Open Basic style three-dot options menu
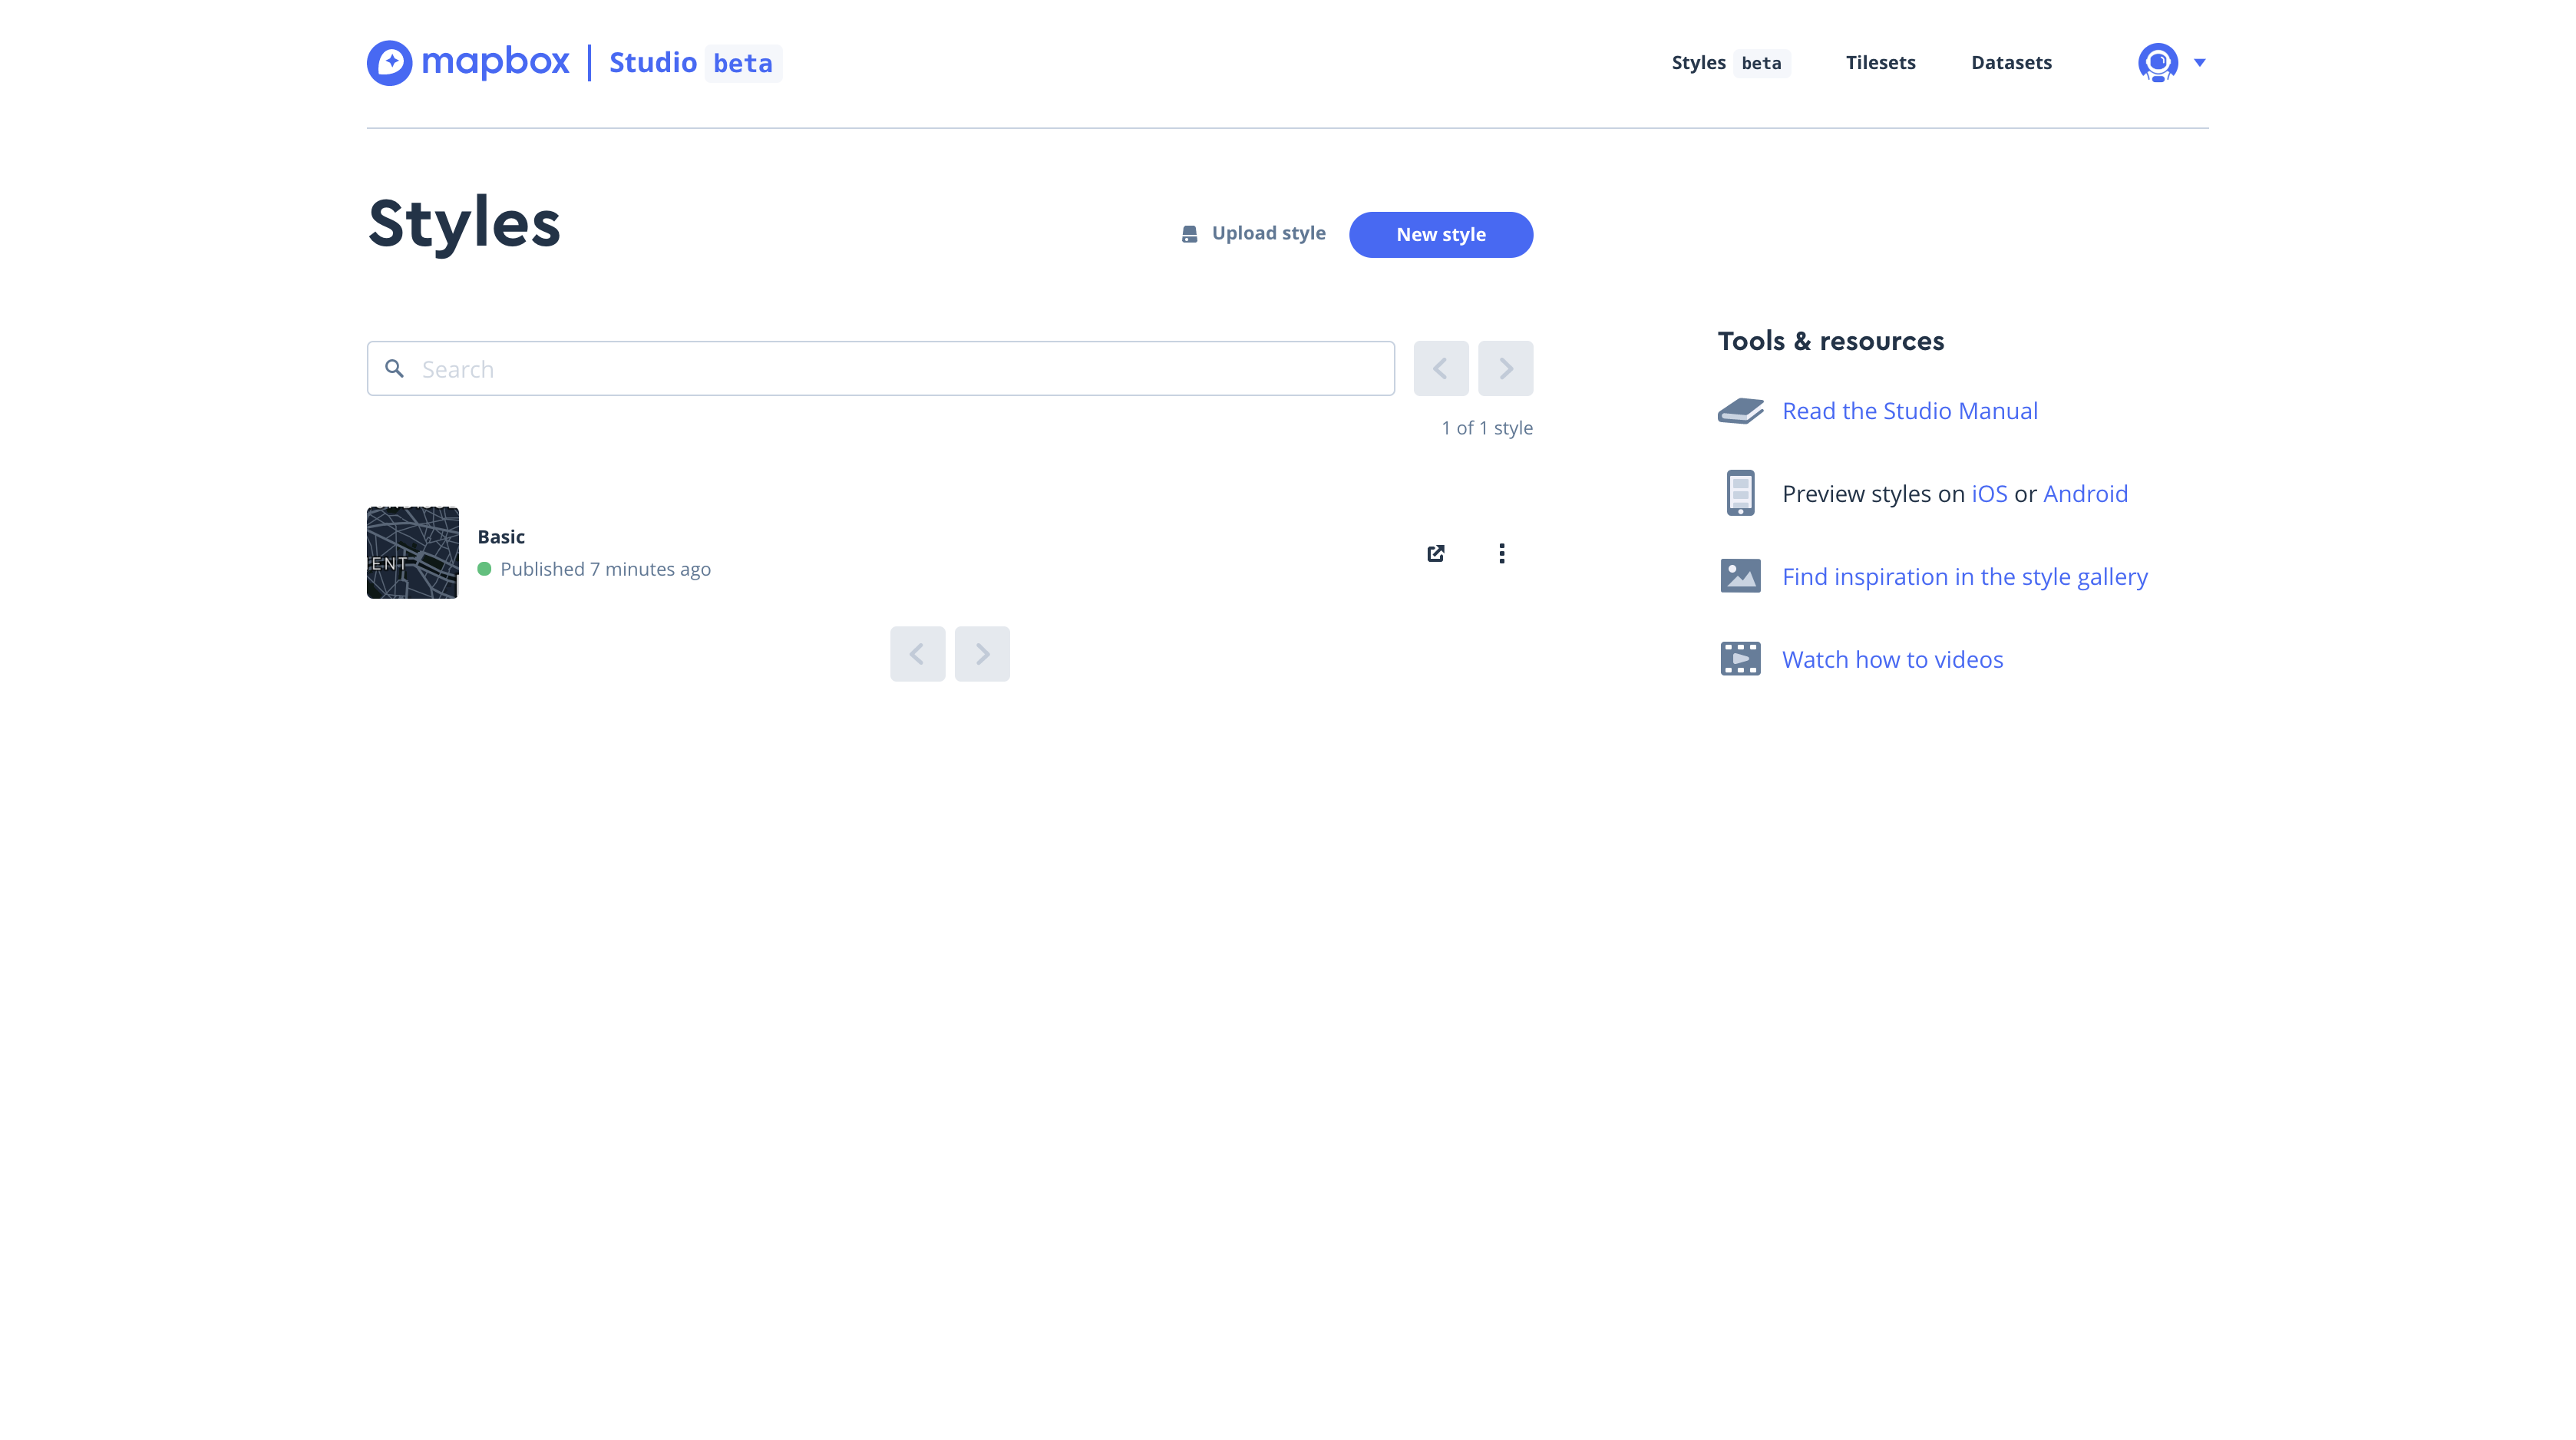This screenshot has width=2576, height=1440. 1501,553
